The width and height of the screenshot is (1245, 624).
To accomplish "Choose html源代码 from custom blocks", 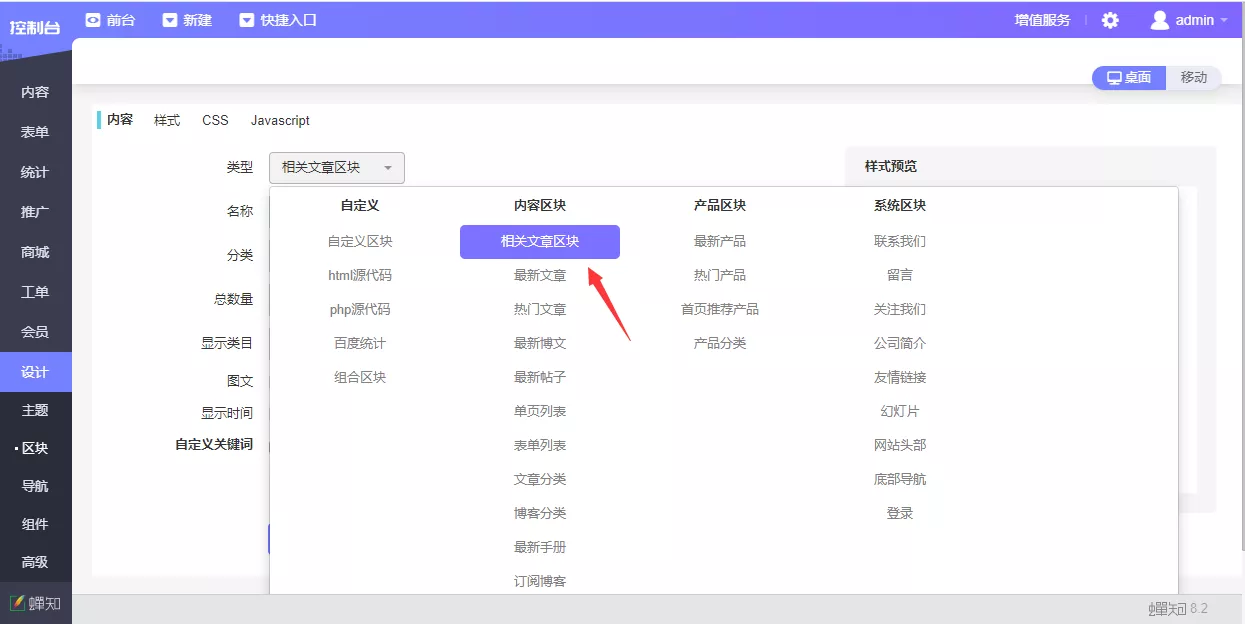I will point(360,275).
